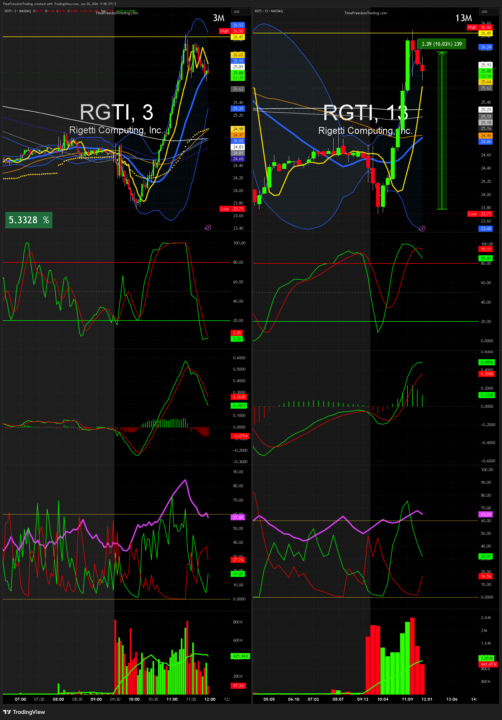502x720 pixels.
Task: Open the USD currency selector on the 13M chart
Action: pos(487,11)
